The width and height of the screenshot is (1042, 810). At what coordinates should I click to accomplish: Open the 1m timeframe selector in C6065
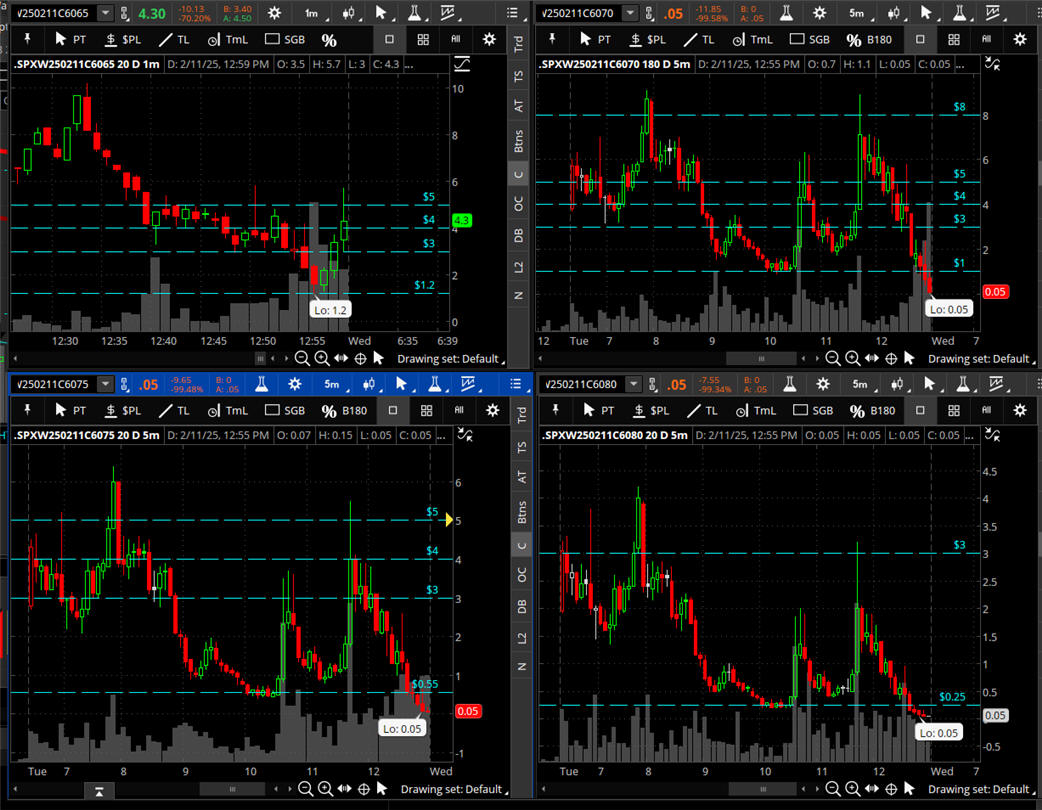[x=311, y=13]
